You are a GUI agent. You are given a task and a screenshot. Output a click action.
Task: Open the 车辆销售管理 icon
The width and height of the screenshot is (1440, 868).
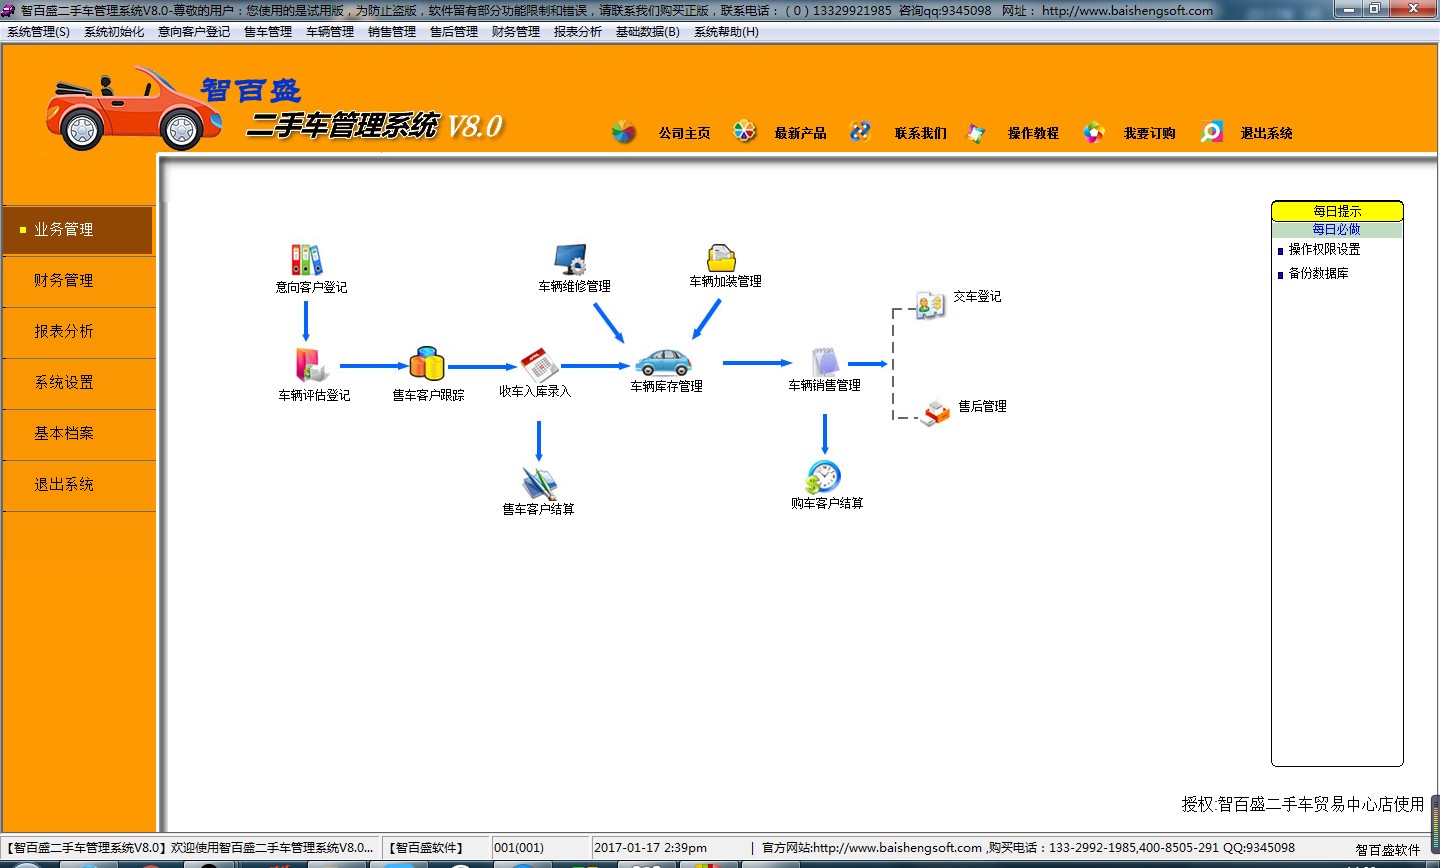[823, 360]
